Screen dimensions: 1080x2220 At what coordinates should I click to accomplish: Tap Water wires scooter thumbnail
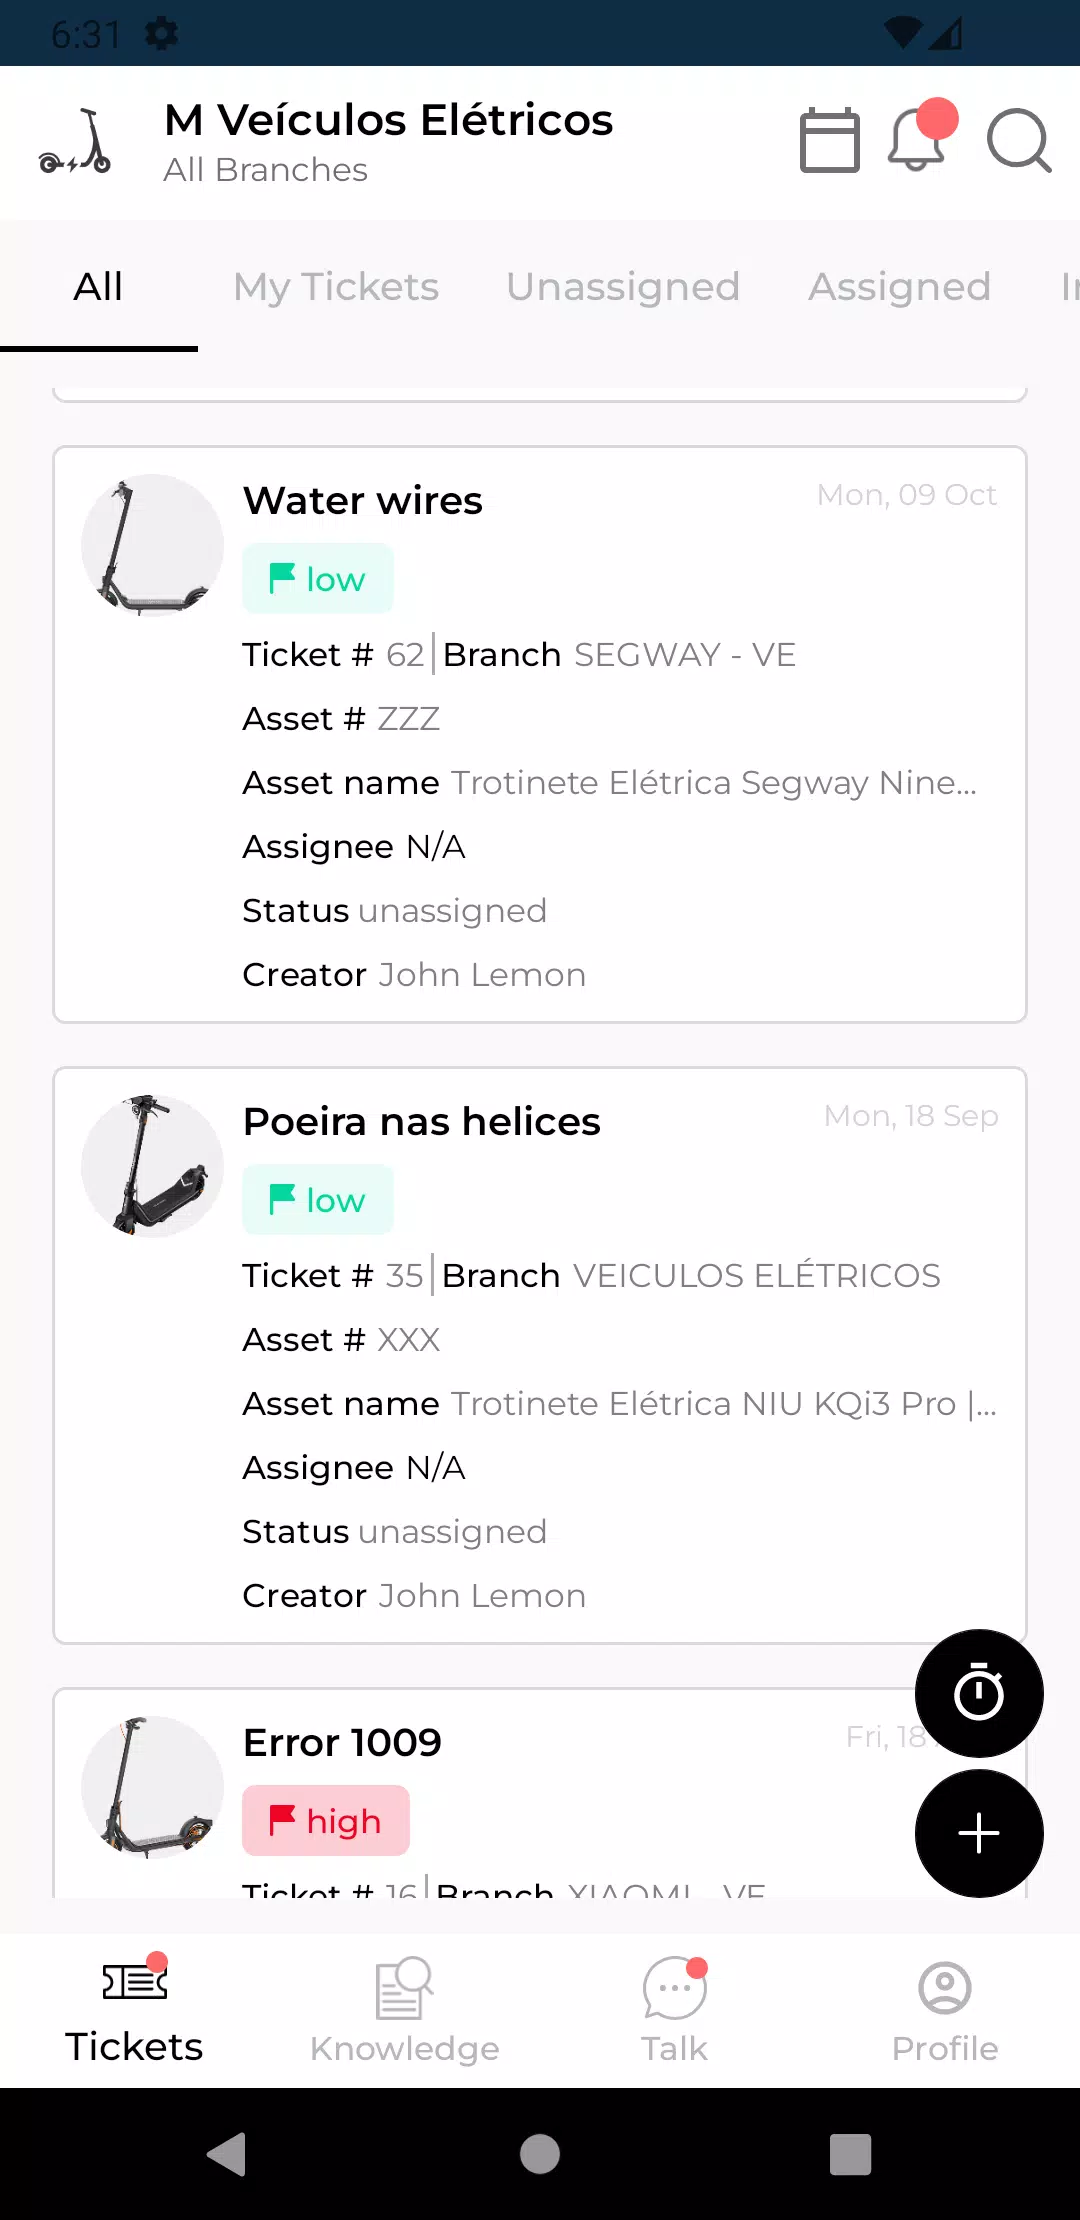coord(152,545)
